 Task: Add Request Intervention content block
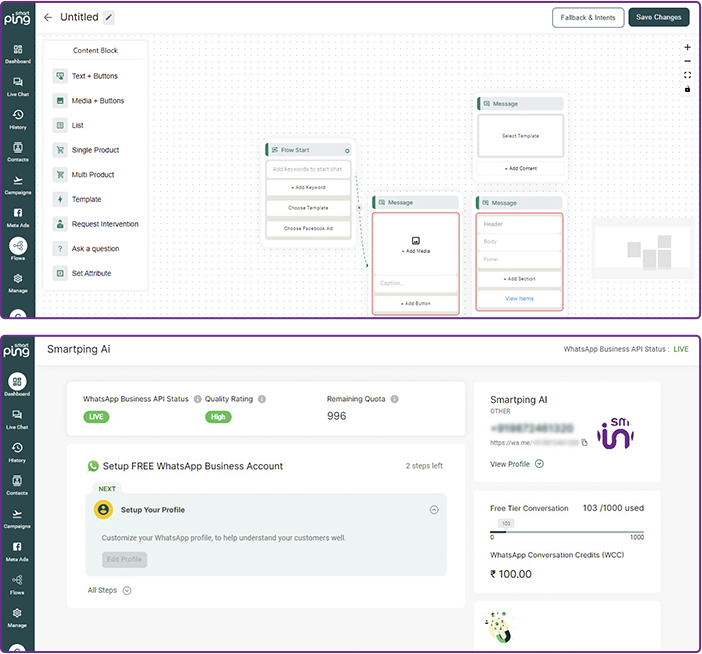coord(95,224)
